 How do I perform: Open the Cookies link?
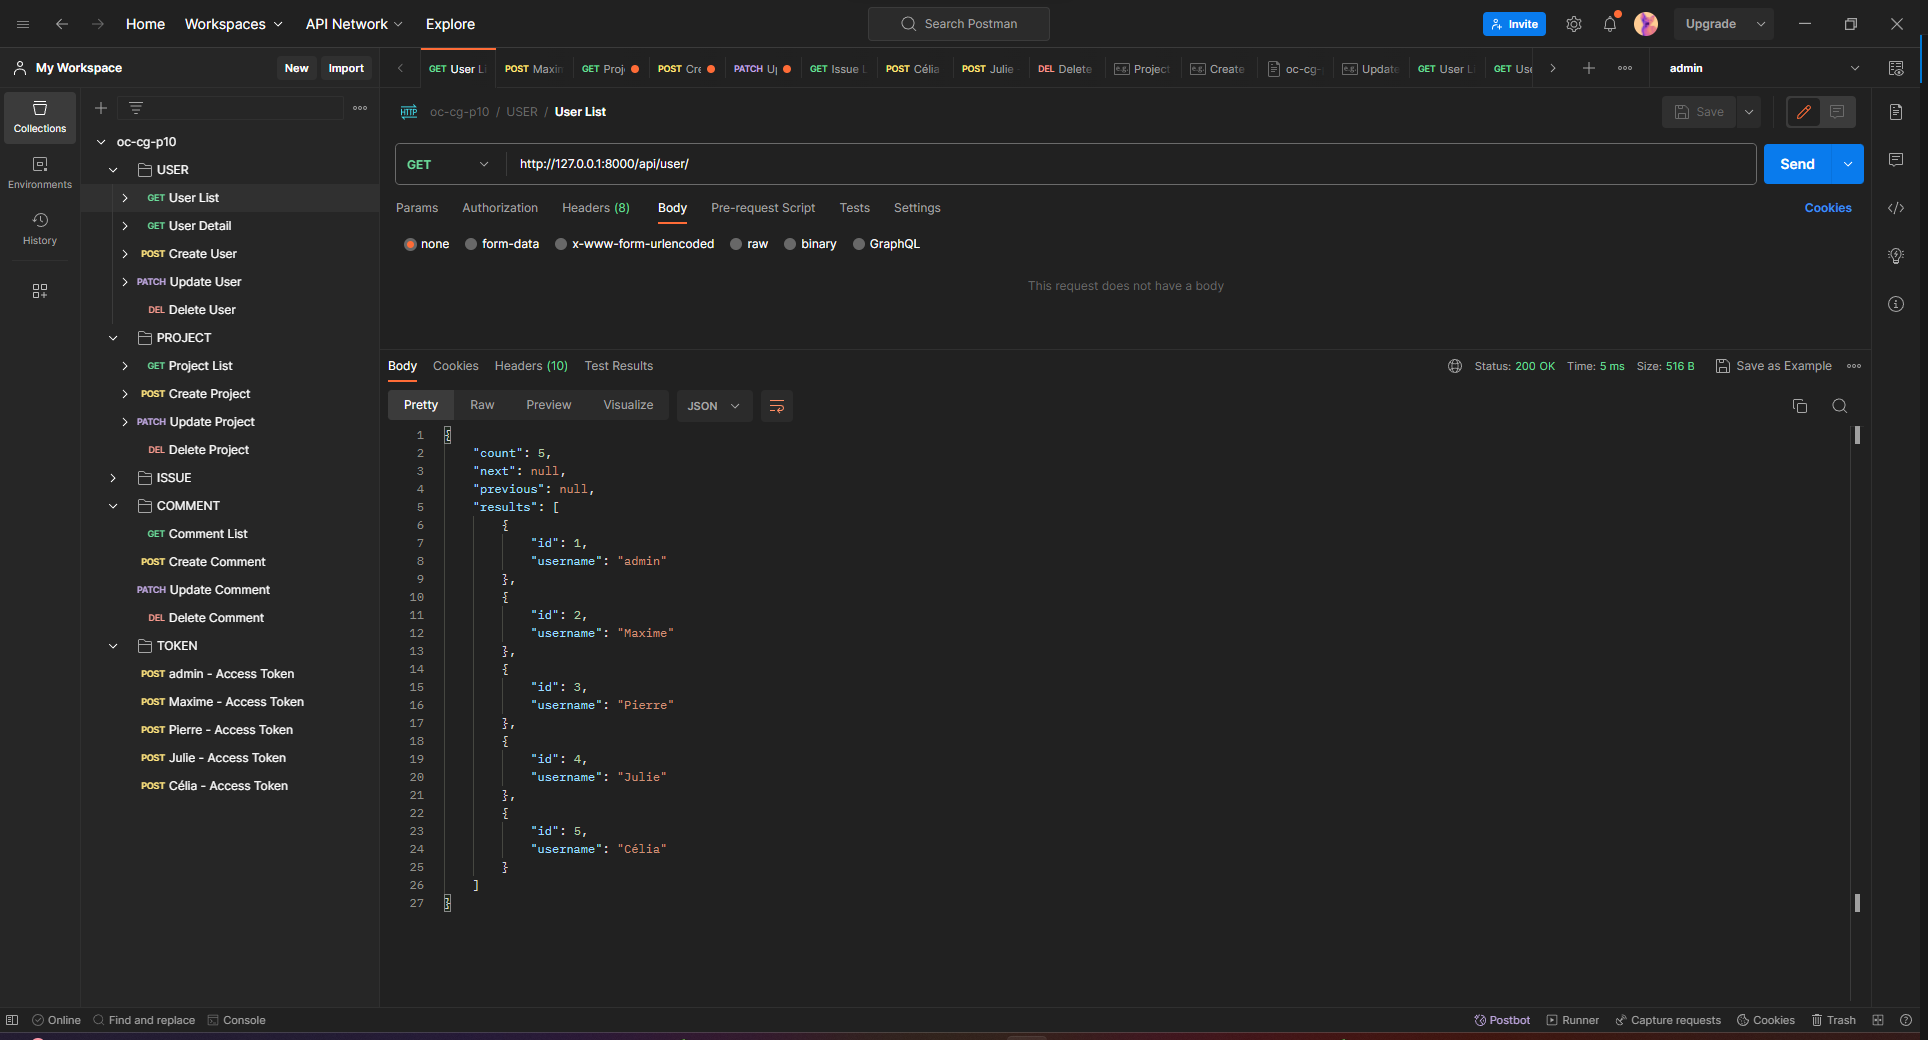point(1828,208)
